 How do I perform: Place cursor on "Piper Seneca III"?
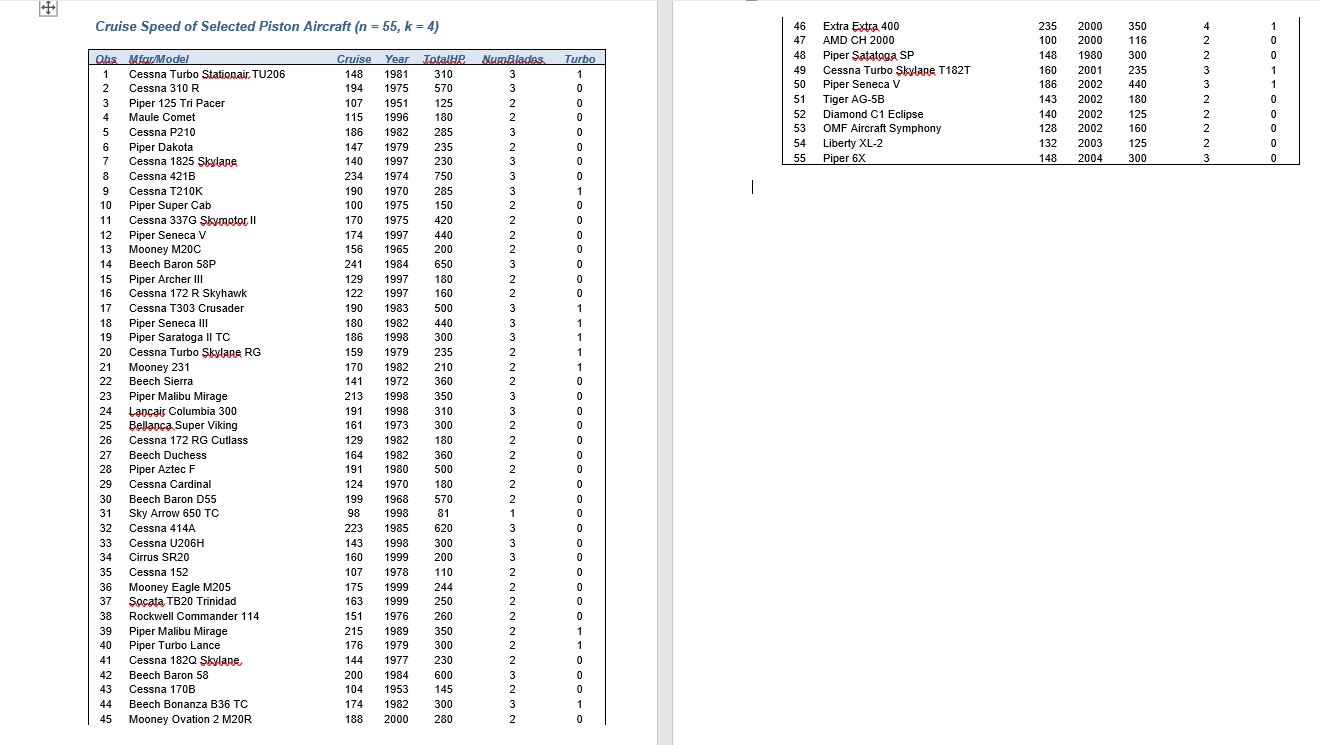point(168,323)
